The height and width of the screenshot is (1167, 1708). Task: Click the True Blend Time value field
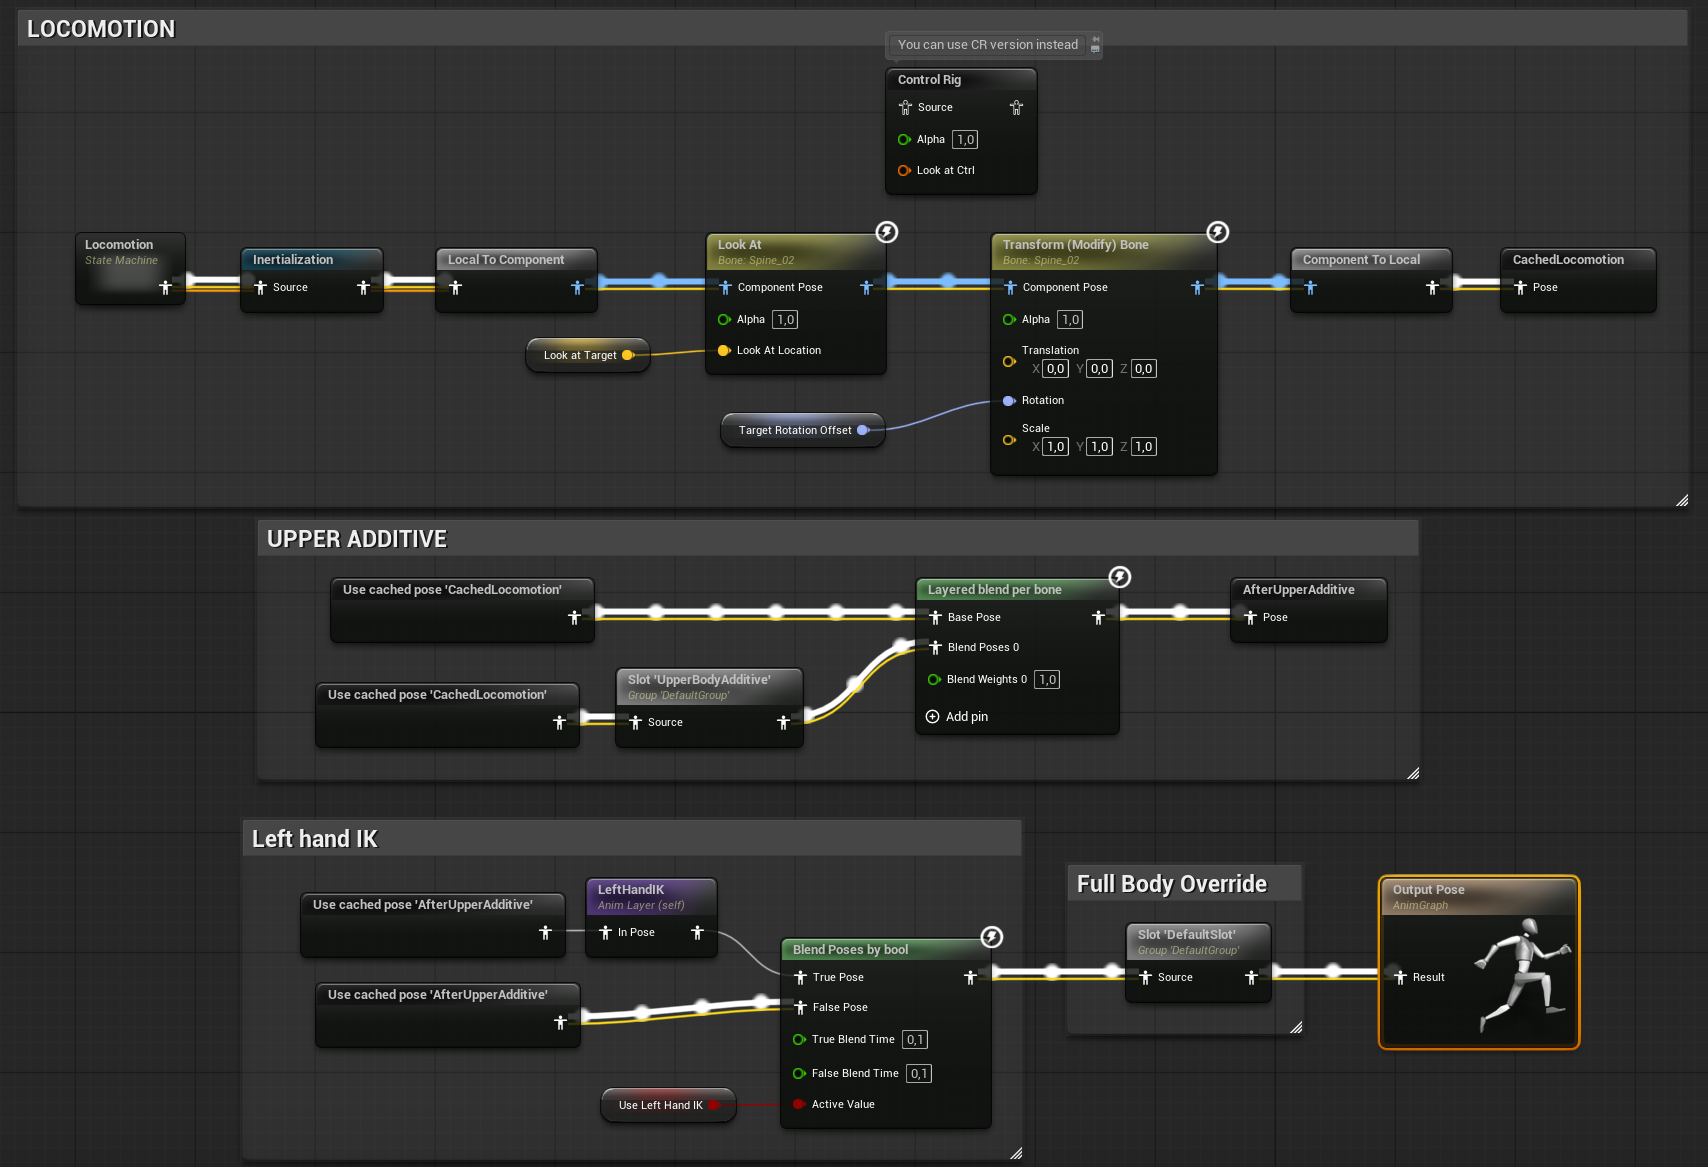915,1040
